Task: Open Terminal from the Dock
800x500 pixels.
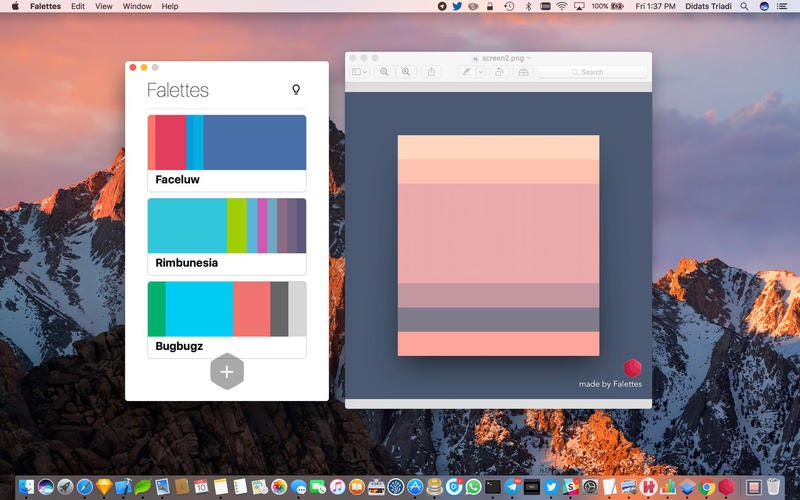Action: 493,487
